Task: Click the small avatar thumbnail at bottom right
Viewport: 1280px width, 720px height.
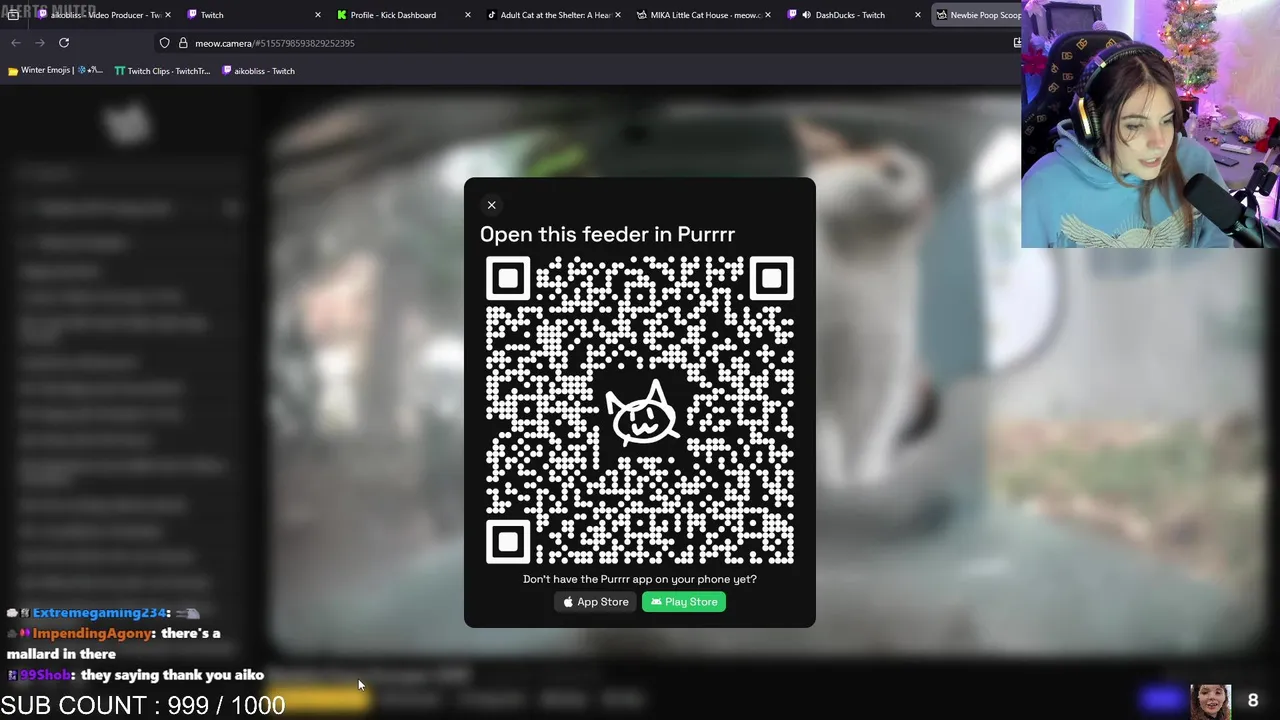Action: 1210,701
